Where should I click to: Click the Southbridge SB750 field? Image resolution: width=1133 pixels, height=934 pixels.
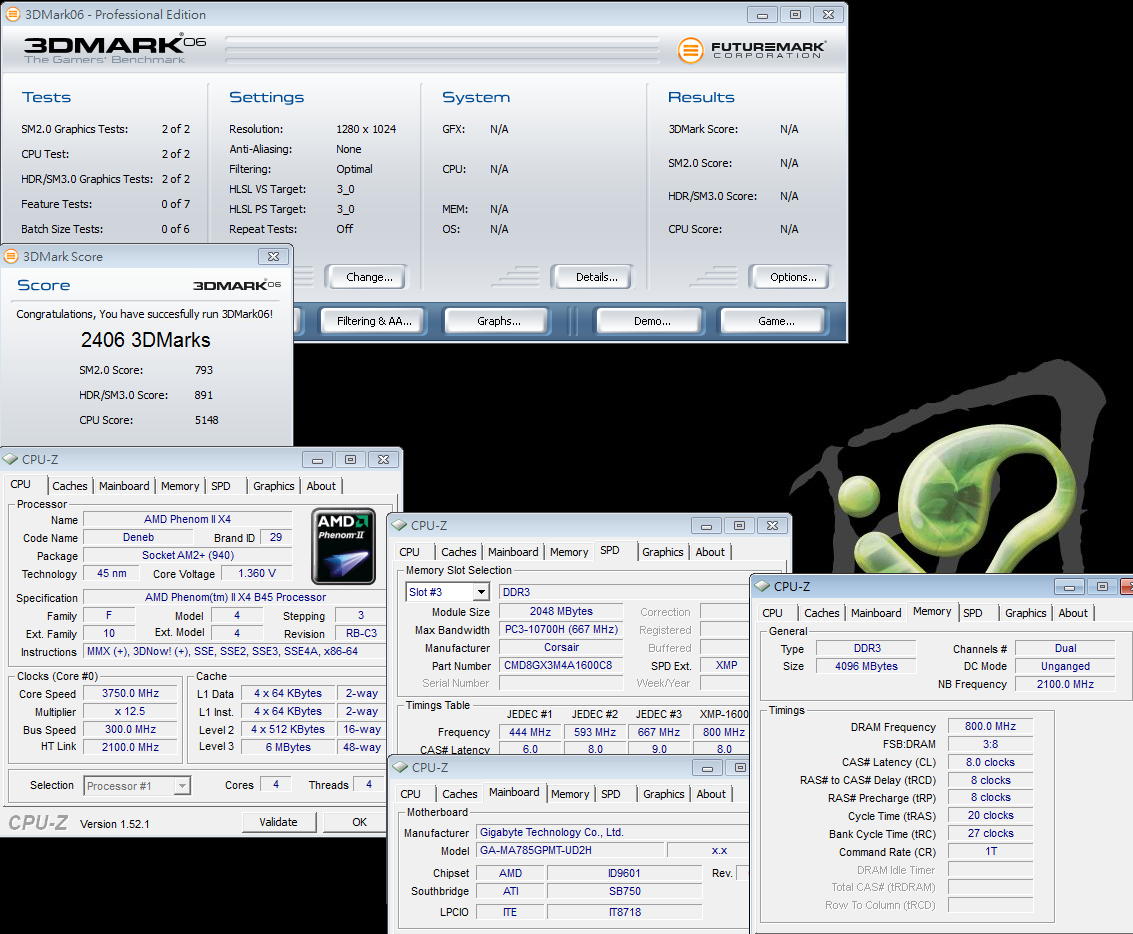[624, 891]
